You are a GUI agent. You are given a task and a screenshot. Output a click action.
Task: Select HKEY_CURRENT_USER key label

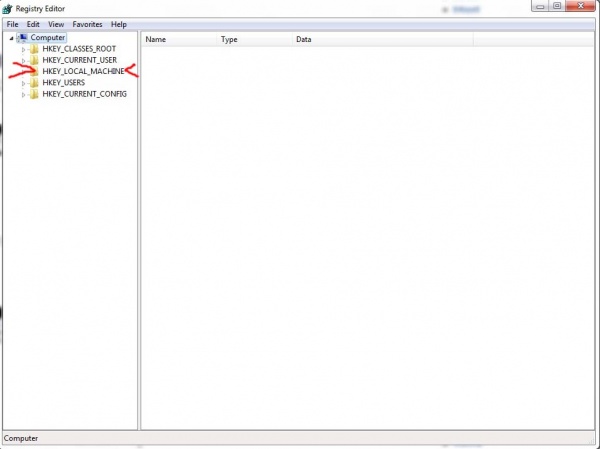click(x=80, y=60)
